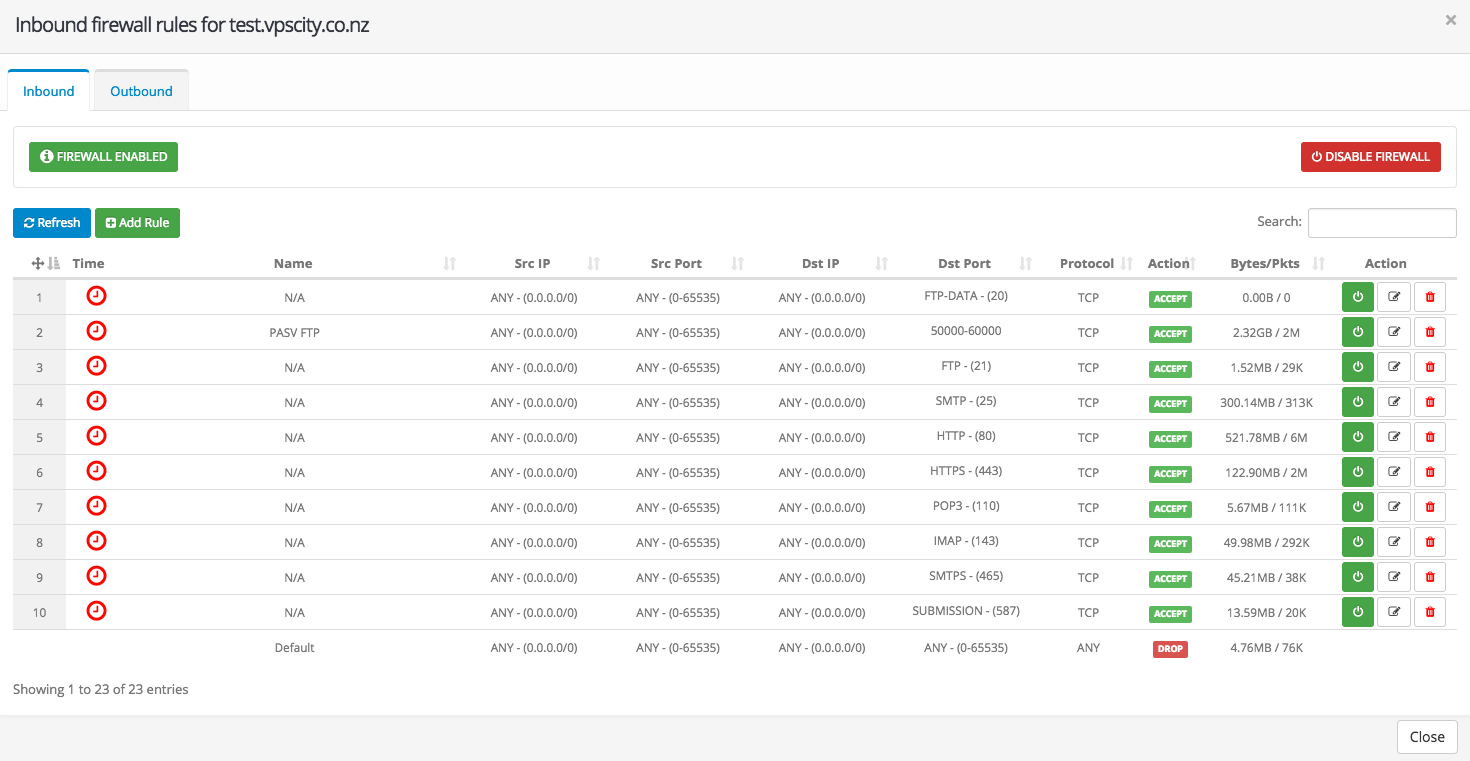The image size is (1470, 761).
Task: Delete the SMTP port 25 rule
Action: pyautogui.click(x=1429, y=402)
